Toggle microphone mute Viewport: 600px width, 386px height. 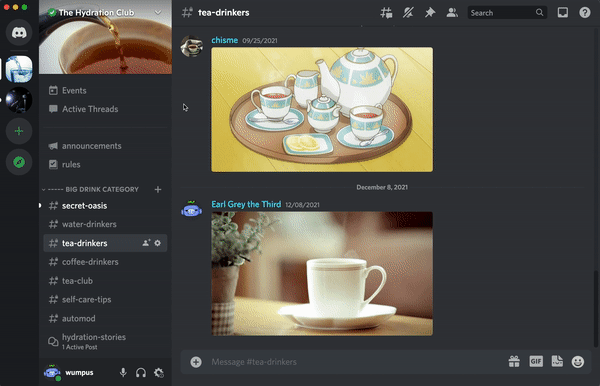click(x=123, y=372)
